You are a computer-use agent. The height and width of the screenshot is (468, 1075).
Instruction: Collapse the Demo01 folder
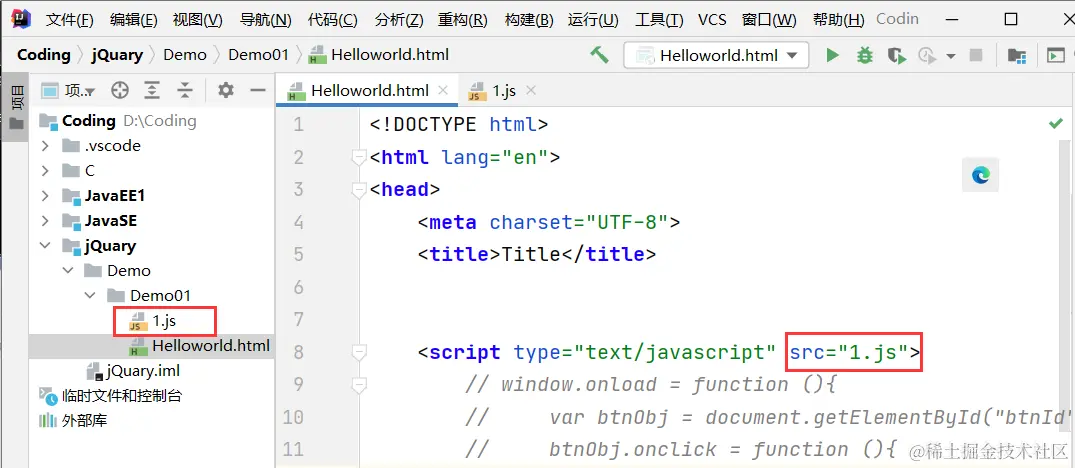(x=90, y=295)
